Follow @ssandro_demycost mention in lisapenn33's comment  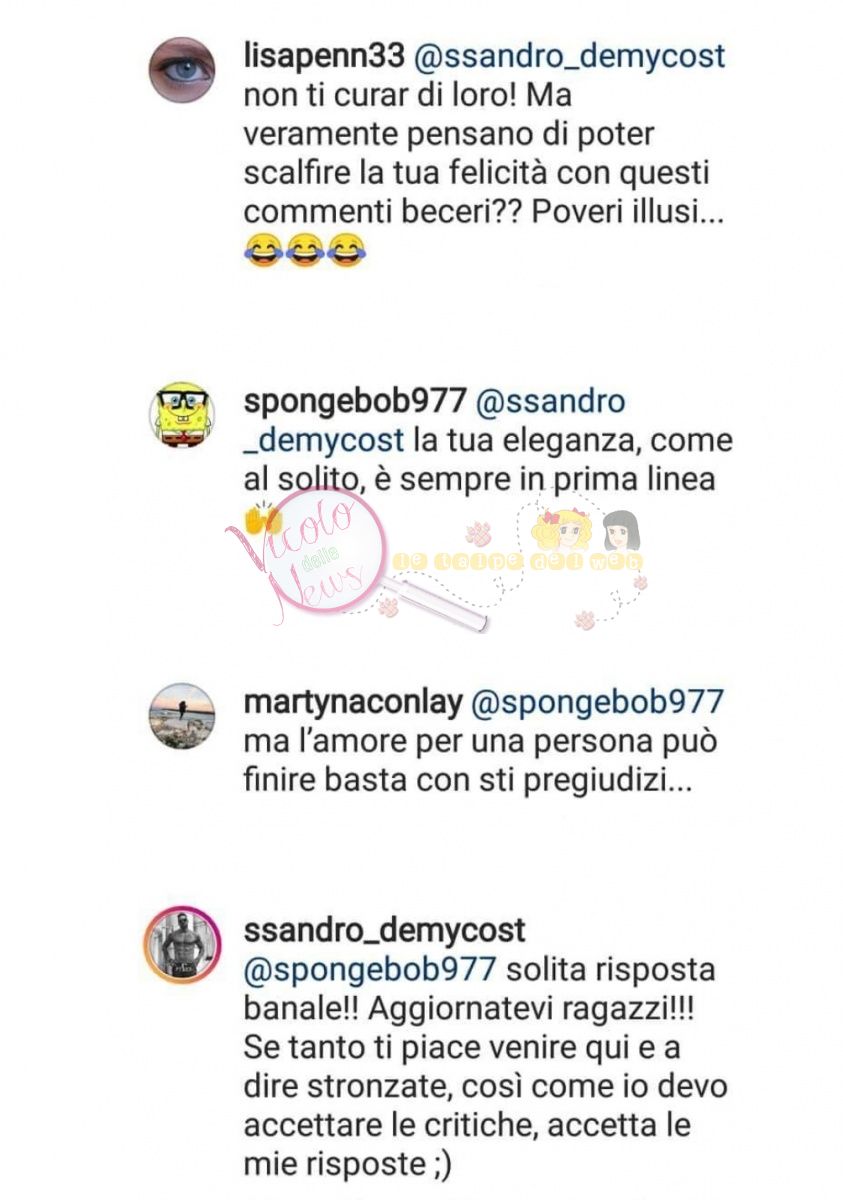569,57
